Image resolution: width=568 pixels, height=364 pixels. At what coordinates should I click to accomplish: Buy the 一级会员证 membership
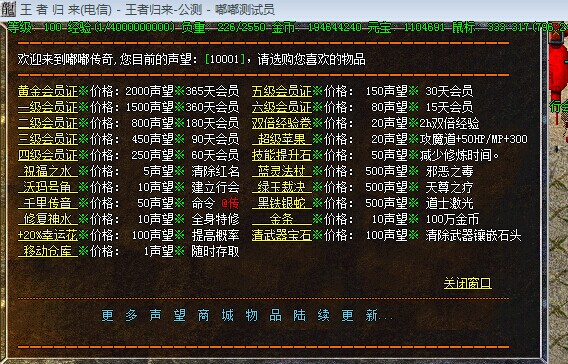(x=48, y=107)
